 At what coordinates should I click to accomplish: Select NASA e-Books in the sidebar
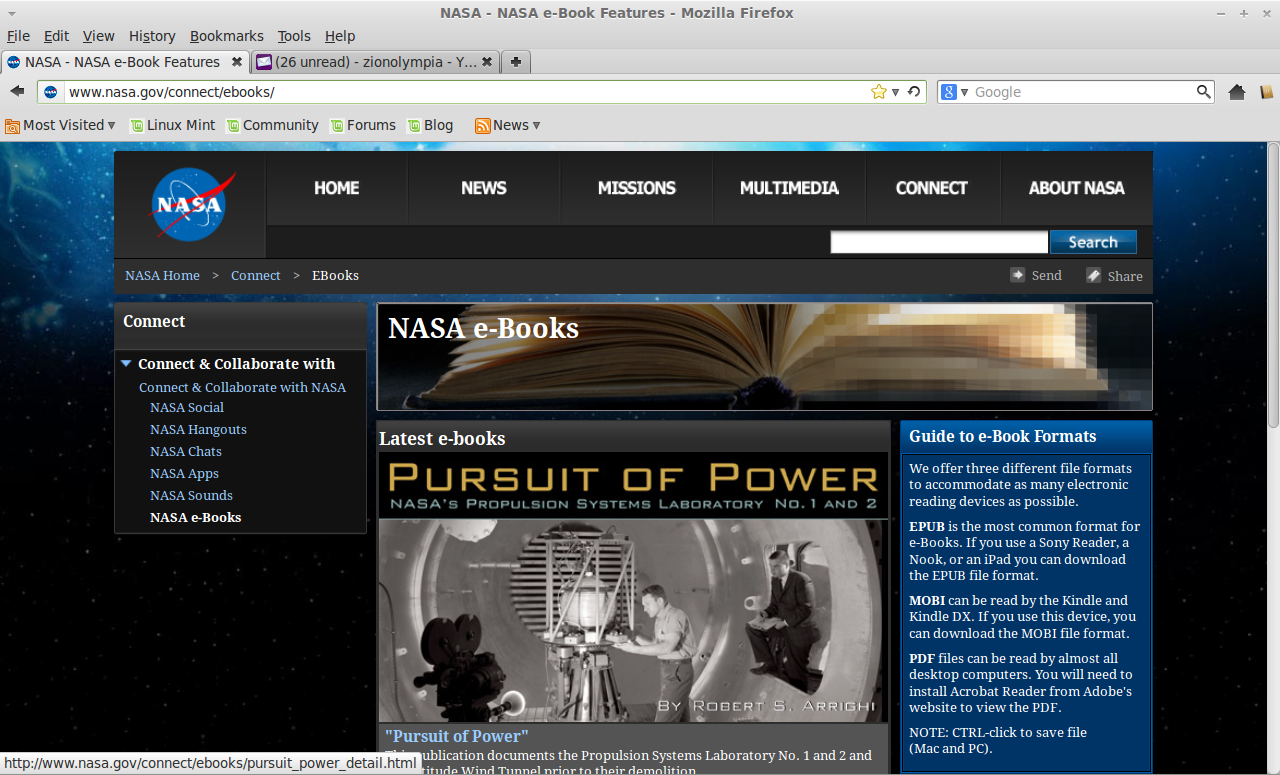tap(195, 517)
